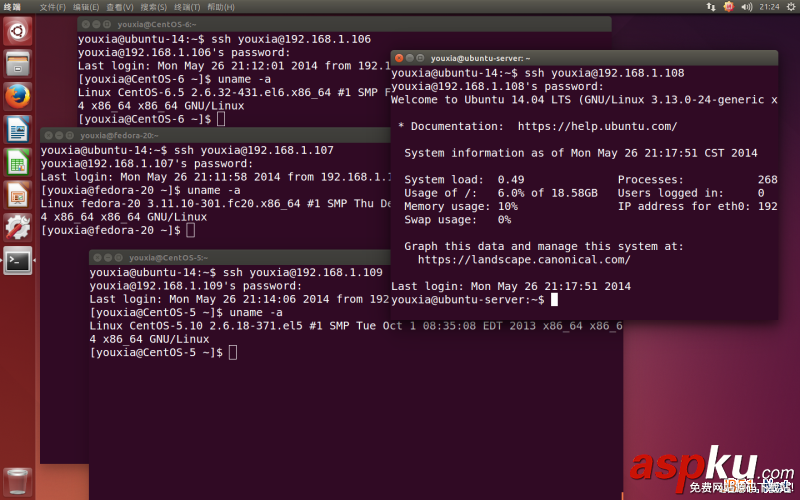This screenshot has height=500, width=800.
Task: Click the youxia@CentOS-5 window title bar
Action: (x=240, y=258)
